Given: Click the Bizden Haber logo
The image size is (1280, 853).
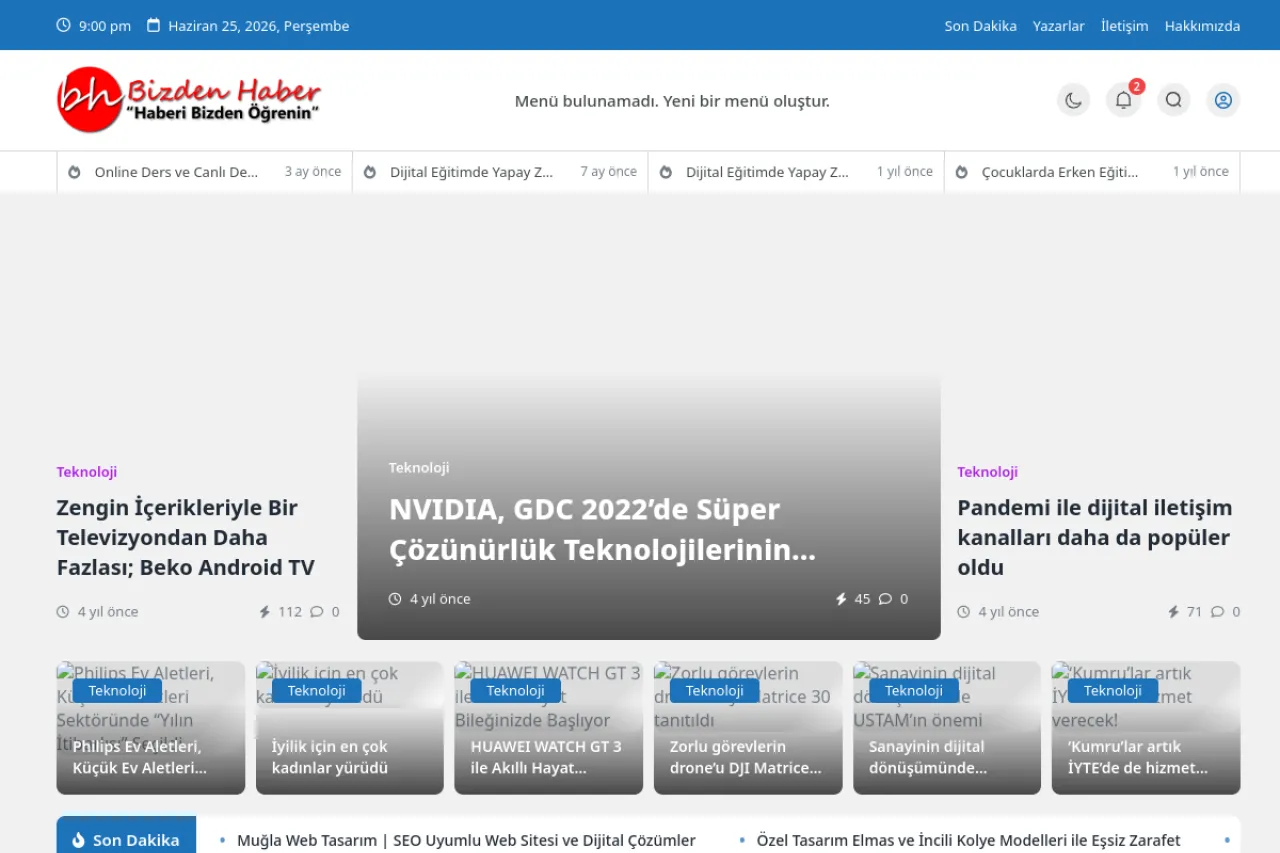Looking at the screenshot, I should (189, 100).
